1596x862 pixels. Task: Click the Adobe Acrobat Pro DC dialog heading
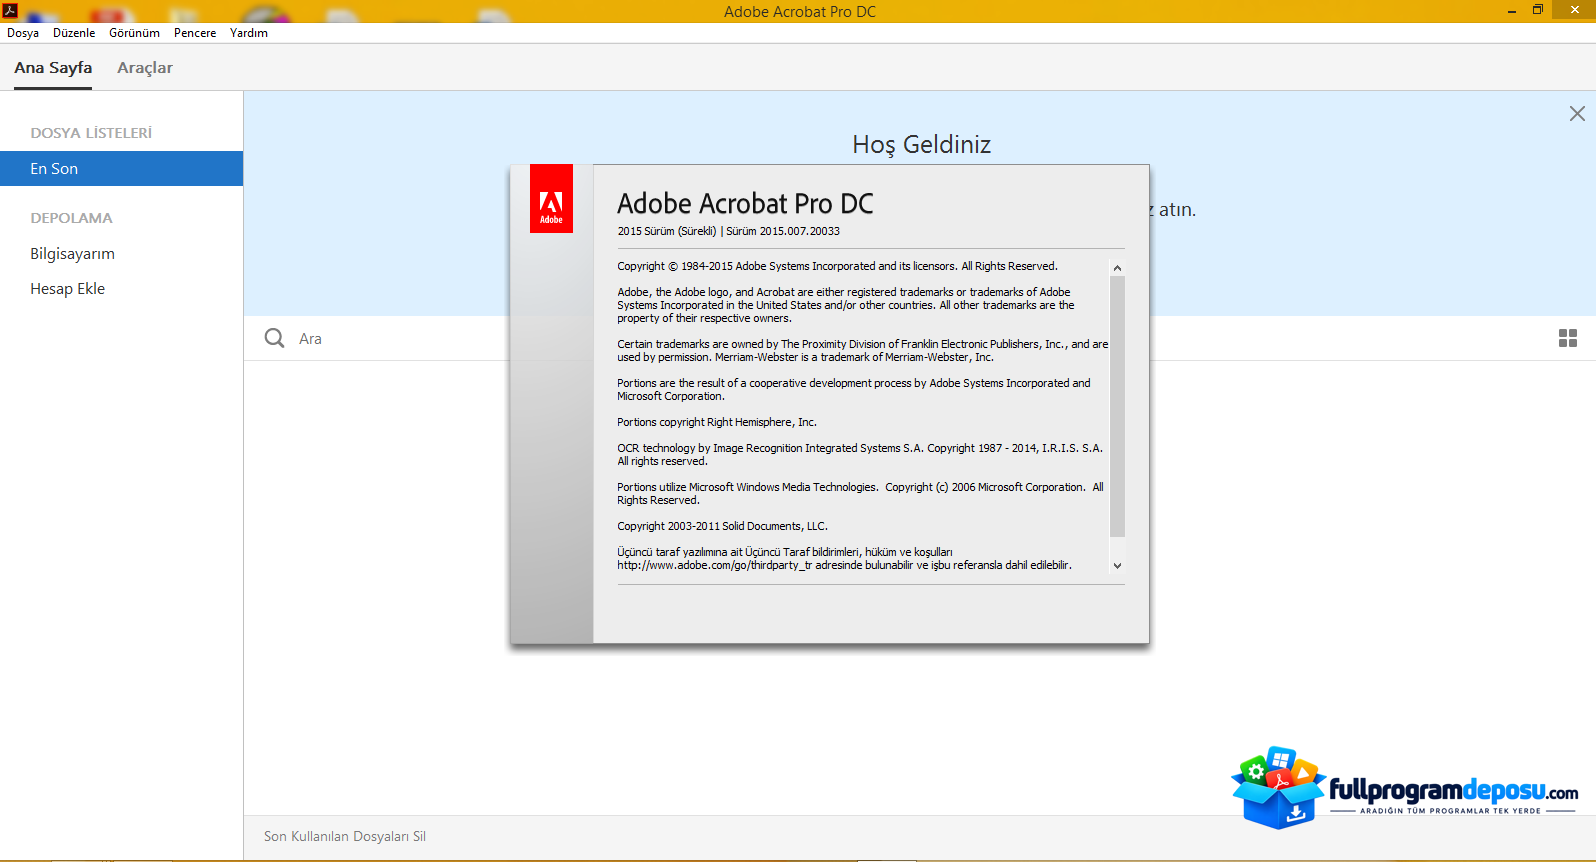[x=745, y=204]
